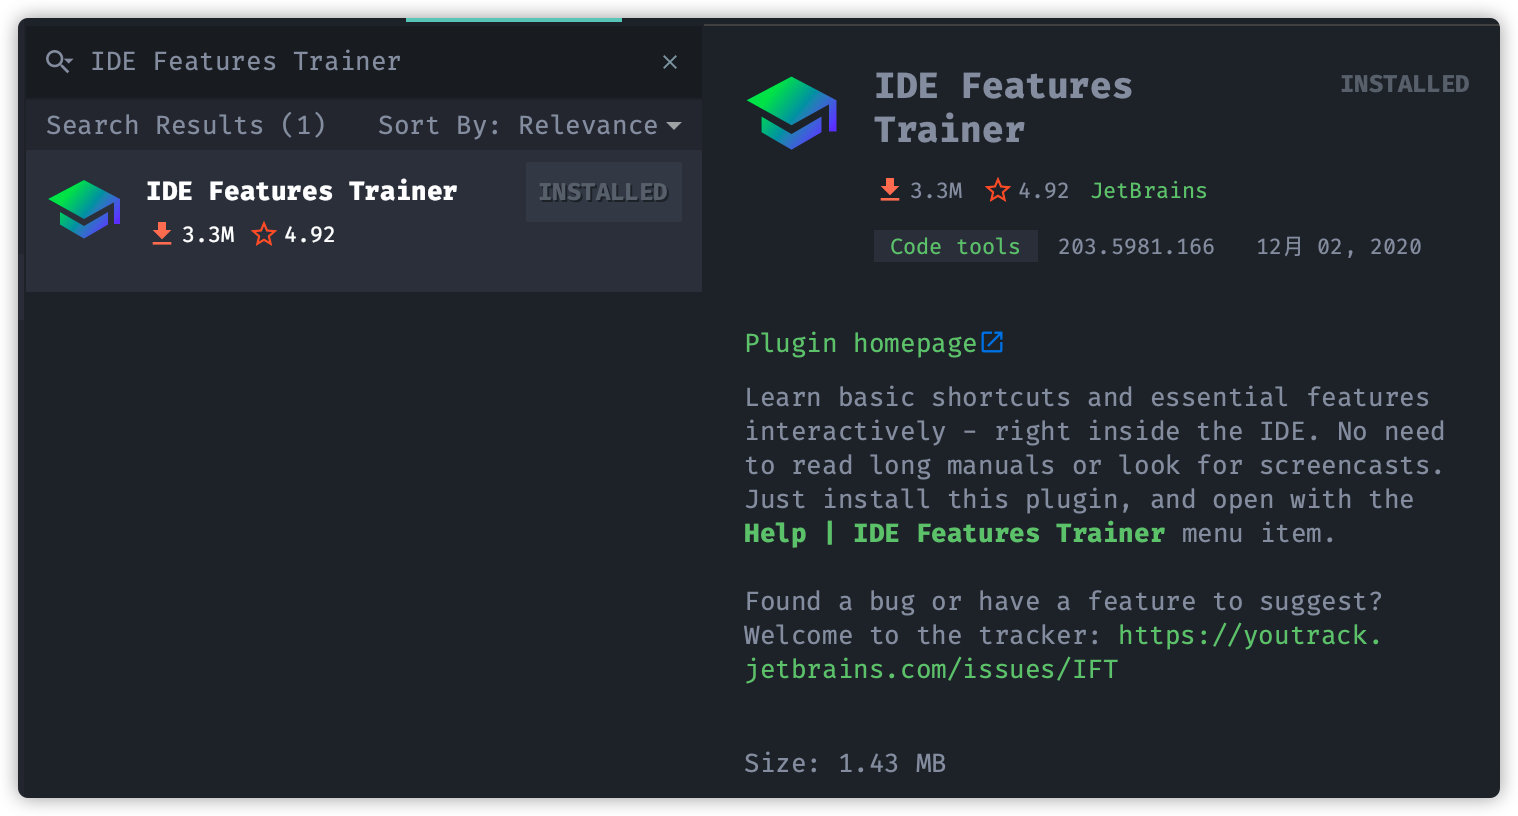Select IDE Features Trainer in search results
Image resolution: width=1518 pixels, height=816 pixels.
364,221
